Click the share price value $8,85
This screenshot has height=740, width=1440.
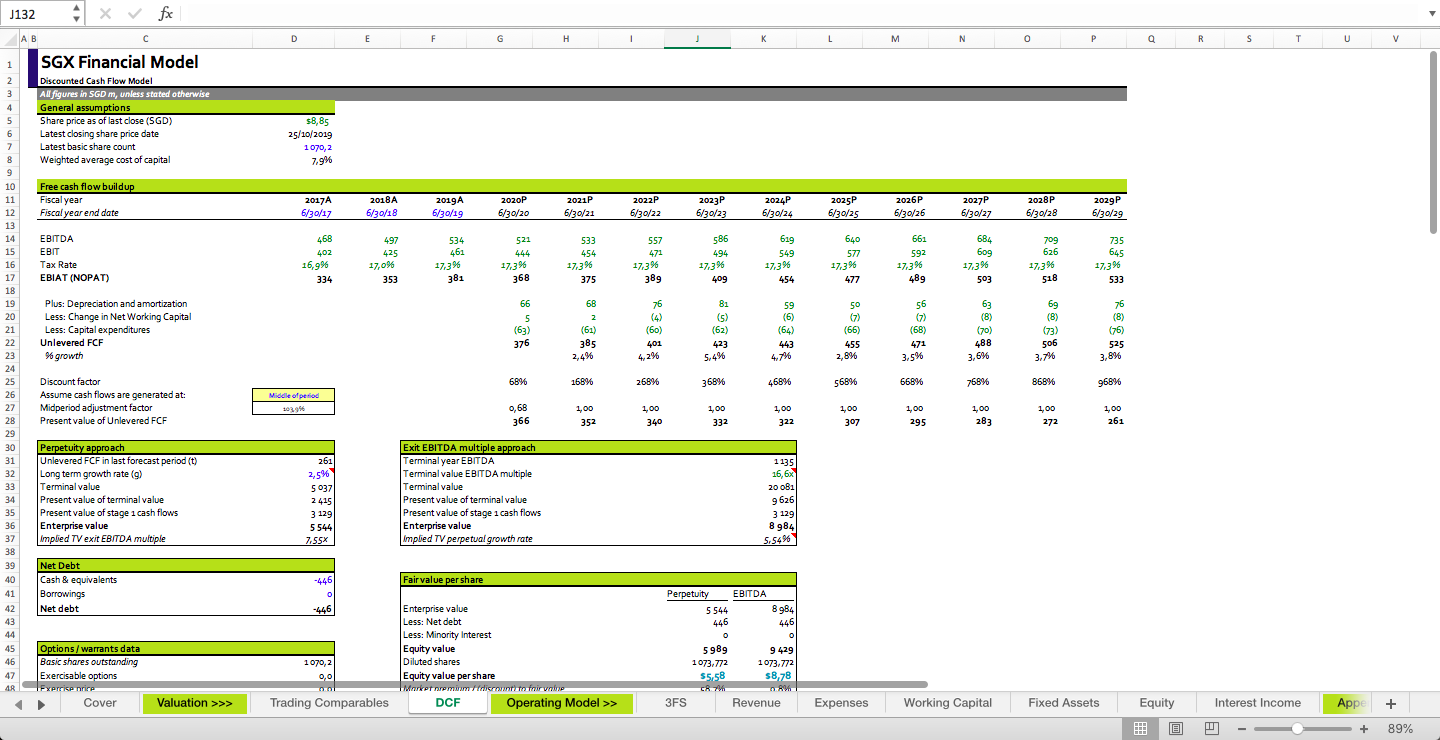click(319, 120)
